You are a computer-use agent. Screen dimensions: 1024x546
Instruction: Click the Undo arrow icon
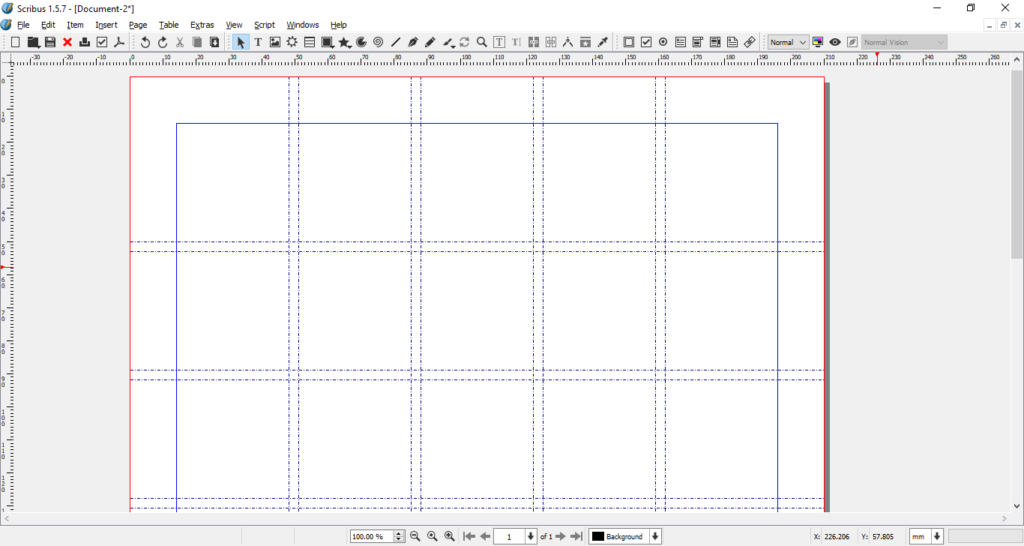pyautogui.click(x=145, y=42)
